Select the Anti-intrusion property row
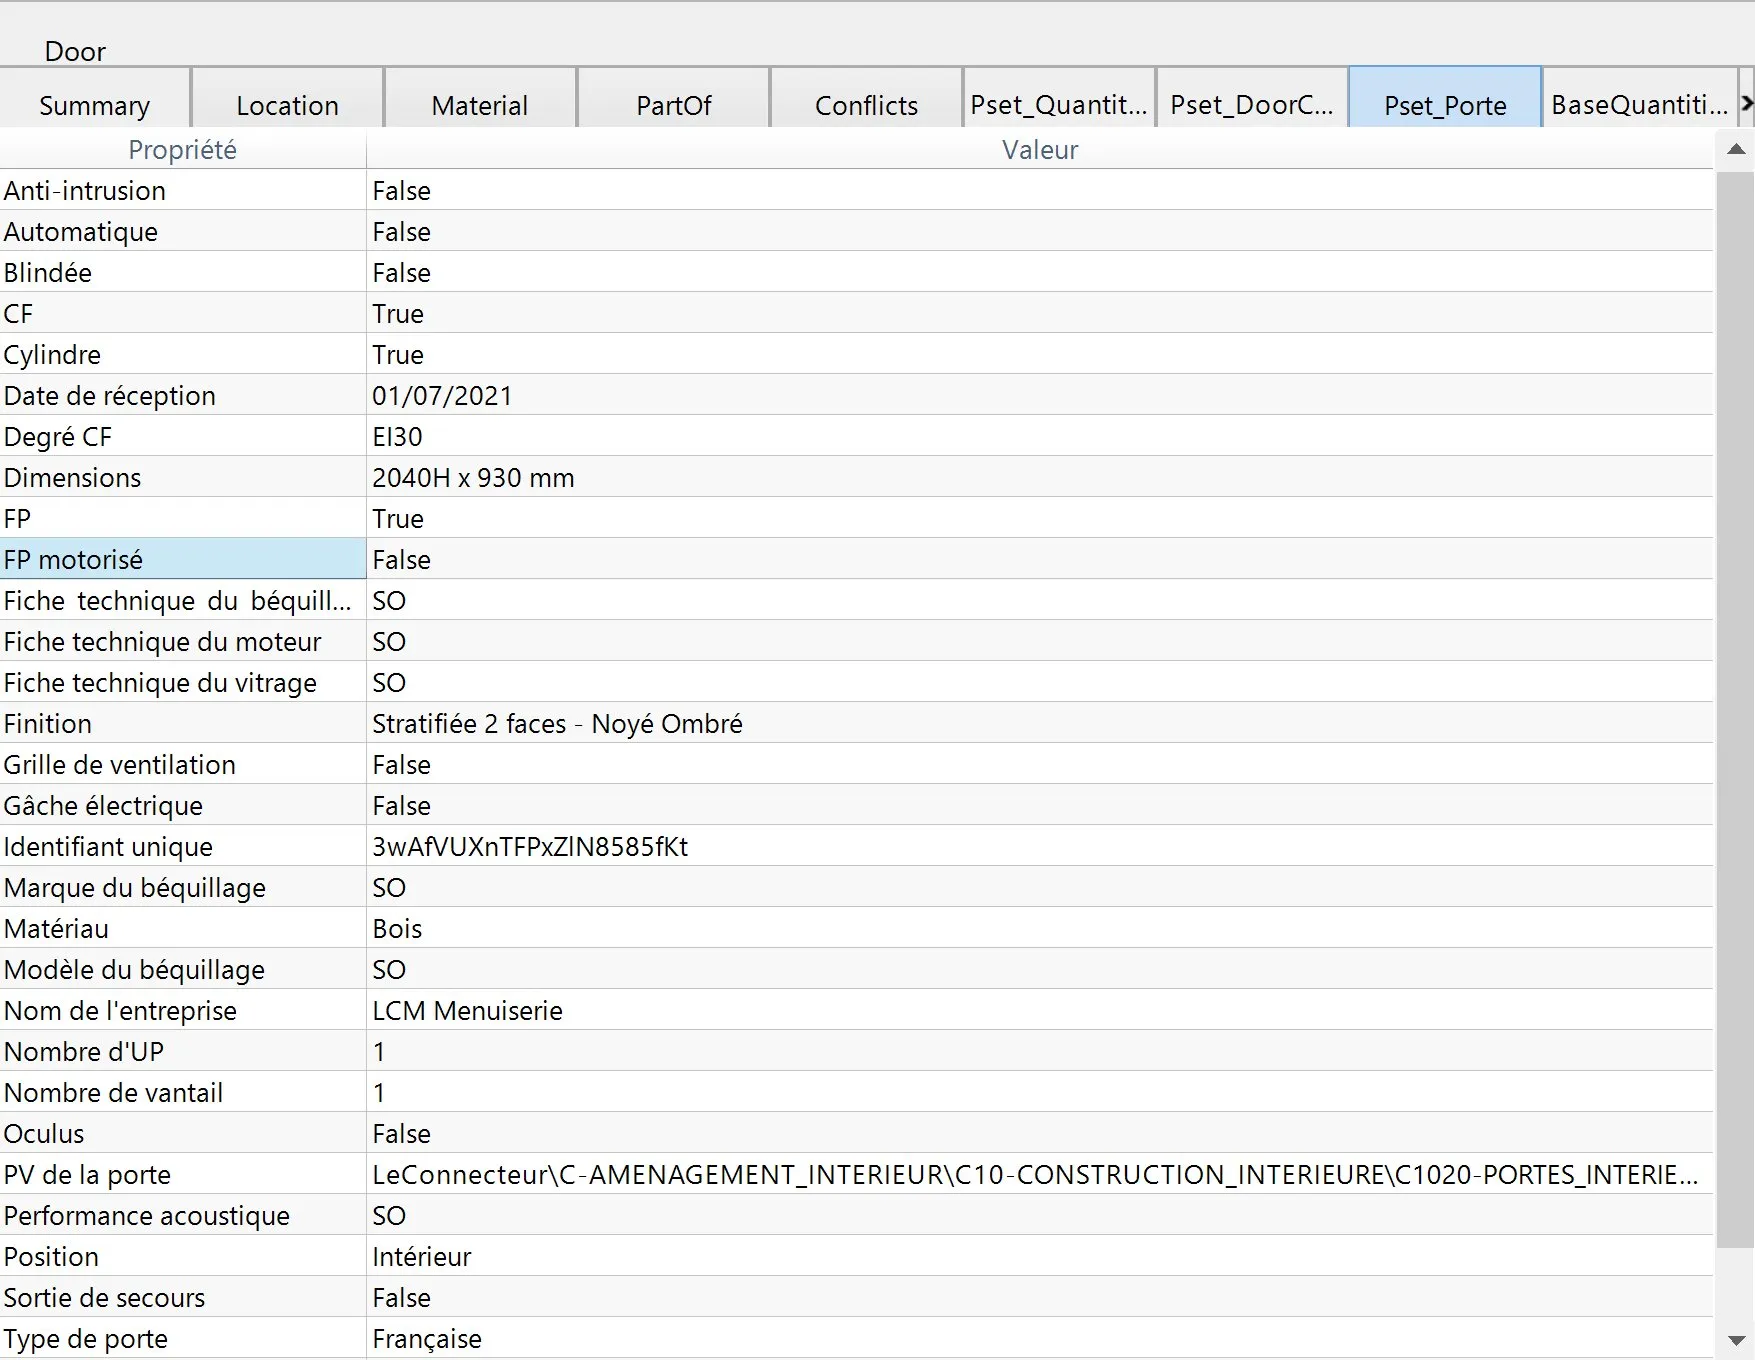Screen dimensions: 1755x1360 pyautogui.click(x=183, y=190)
